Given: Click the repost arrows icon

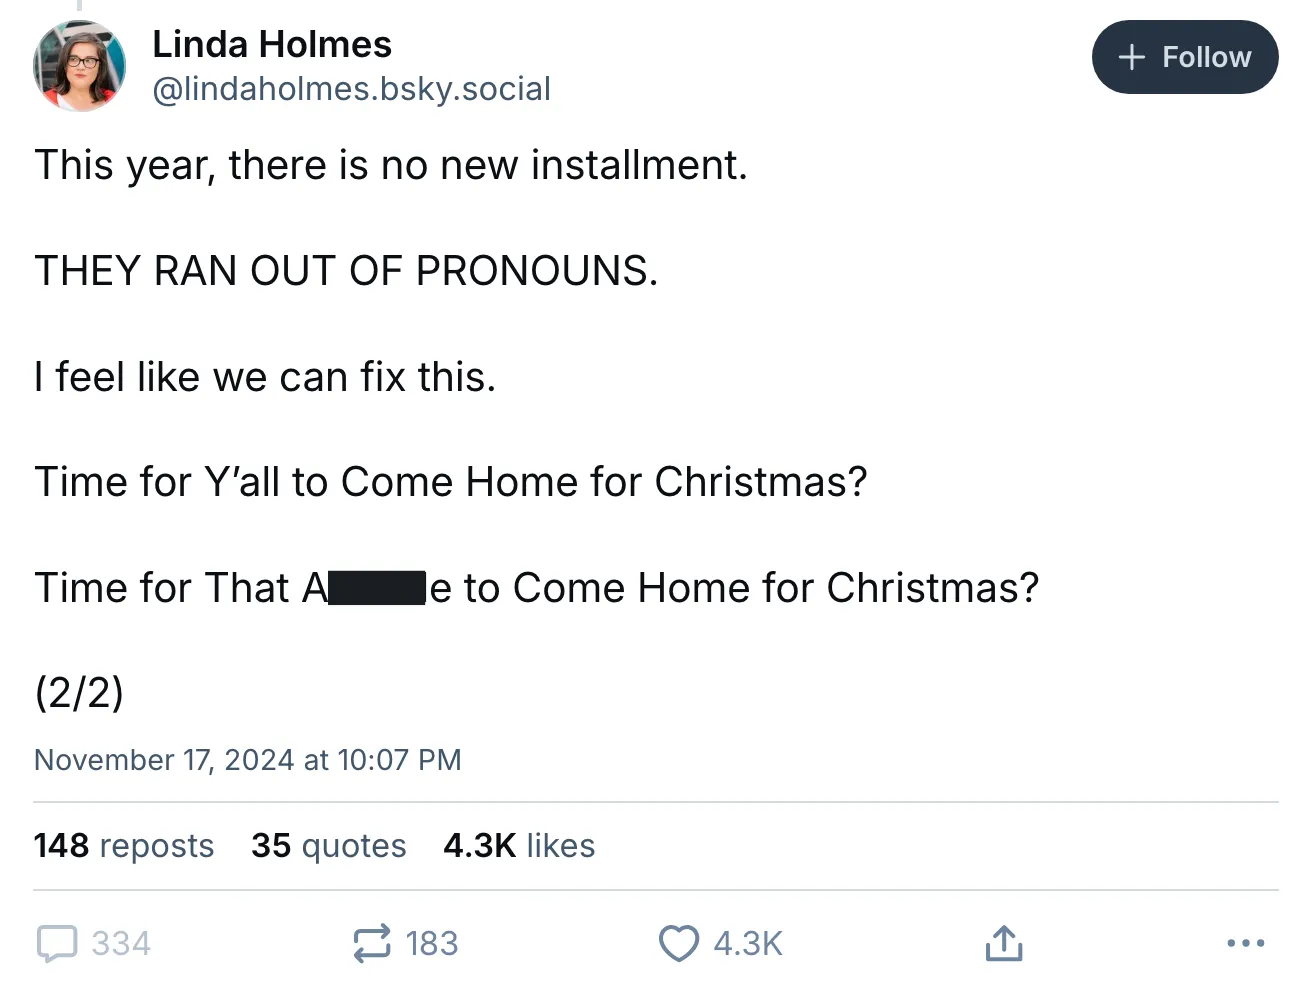Looking at the screenshot, I should coord(371,943).
